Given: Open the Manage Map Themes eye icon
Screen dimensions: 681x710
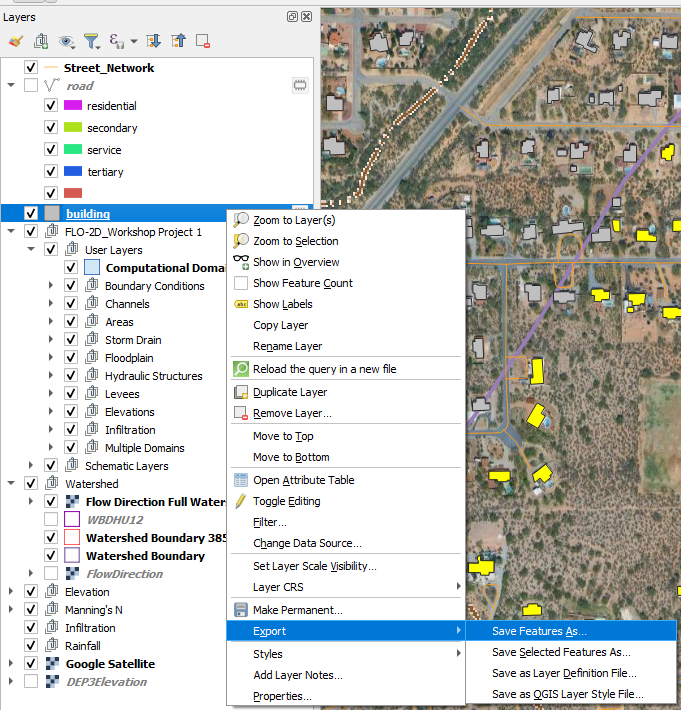Looking at the screenshot, I should click(67, 41).
